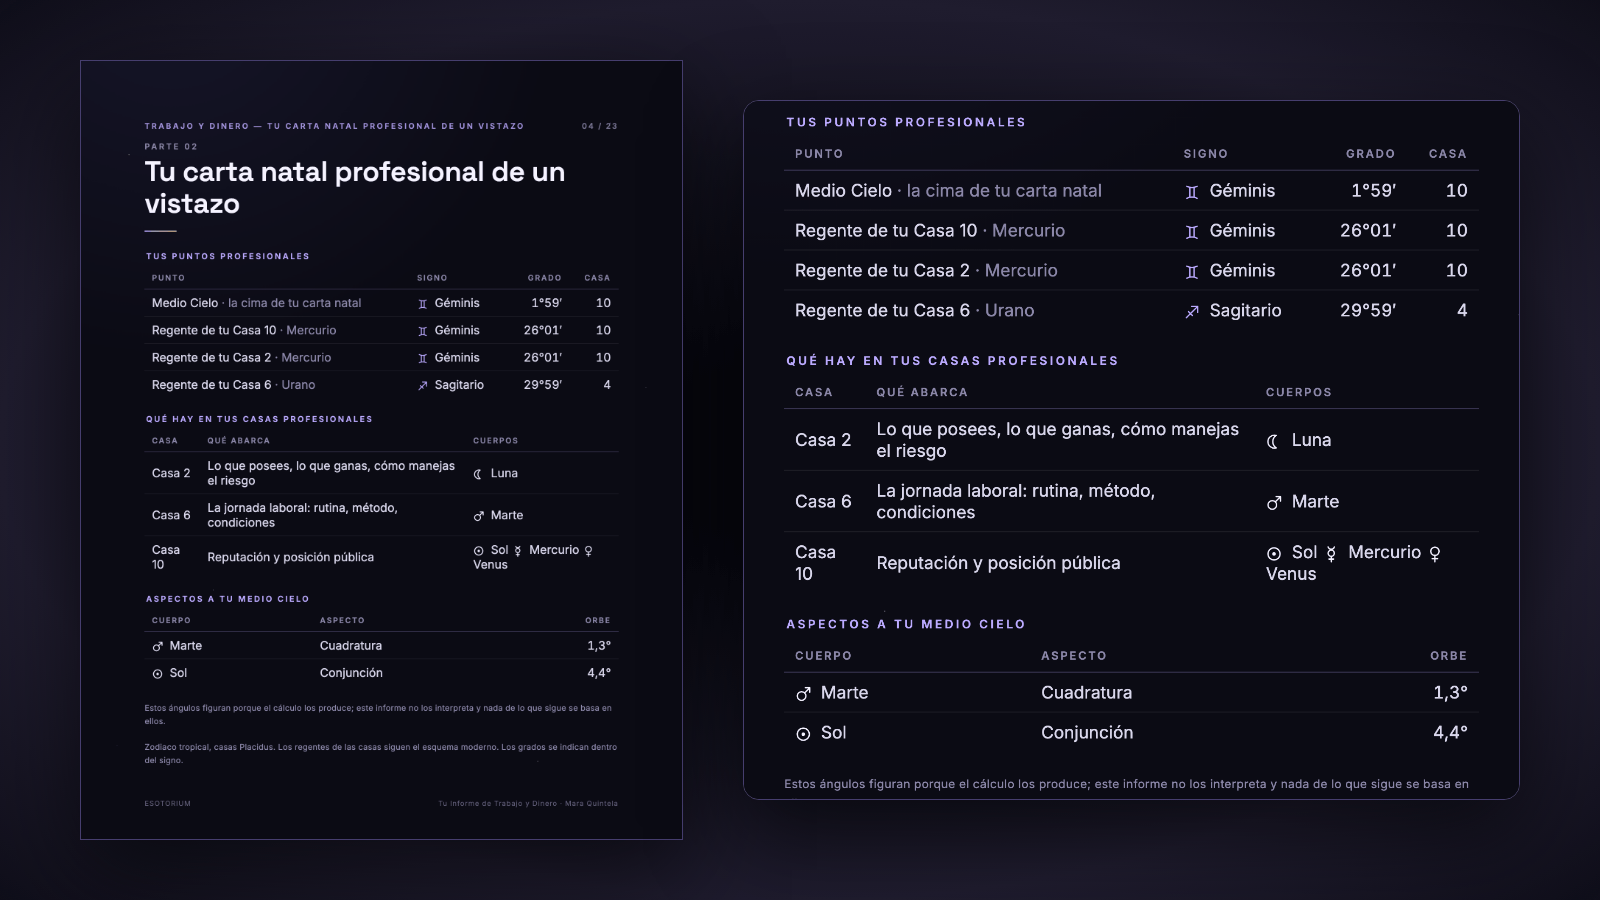Viewport: 1600px width, 900px height.
Task: Click the Moon glyph on the left page preview
Action: coord(478,474)
